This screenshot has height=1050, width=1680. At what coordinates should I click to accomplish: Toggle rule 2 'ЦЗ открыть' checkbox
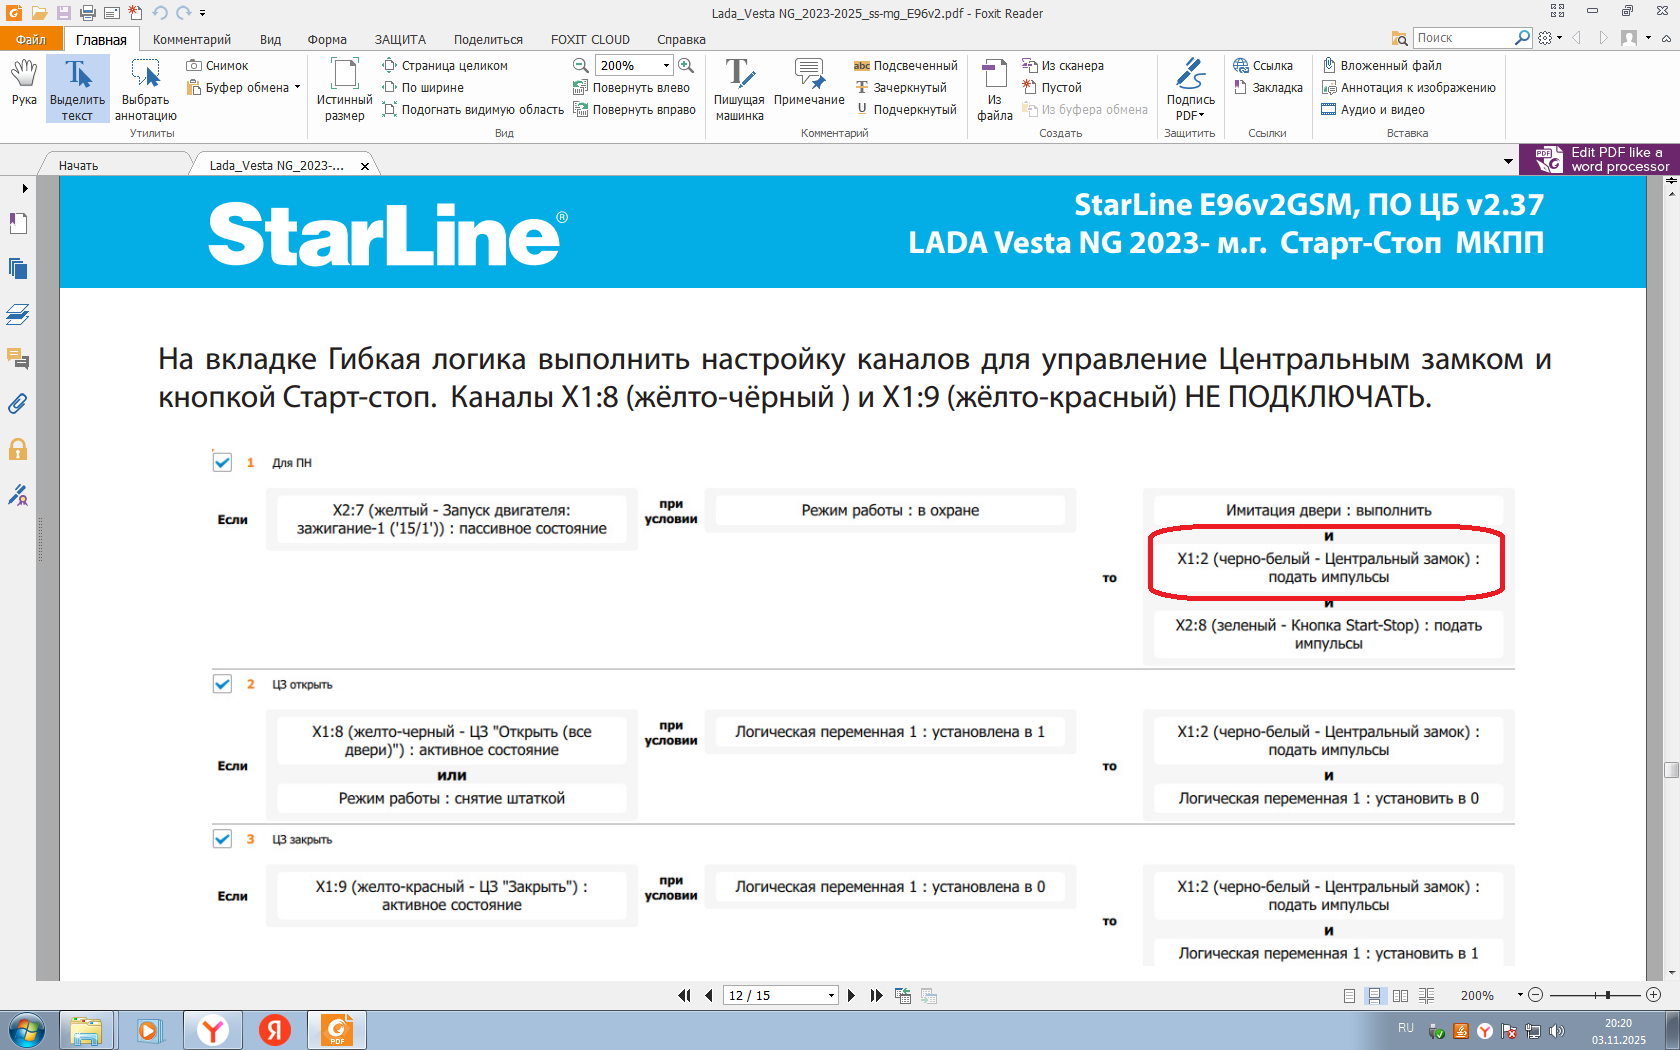[x=222, y=684]
